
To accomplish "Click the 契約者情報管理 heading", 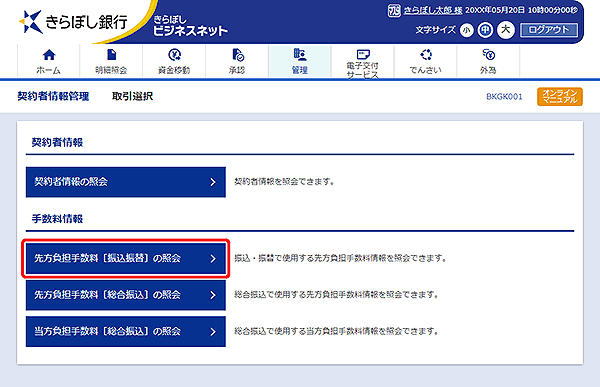I will (x=53, y=96).
